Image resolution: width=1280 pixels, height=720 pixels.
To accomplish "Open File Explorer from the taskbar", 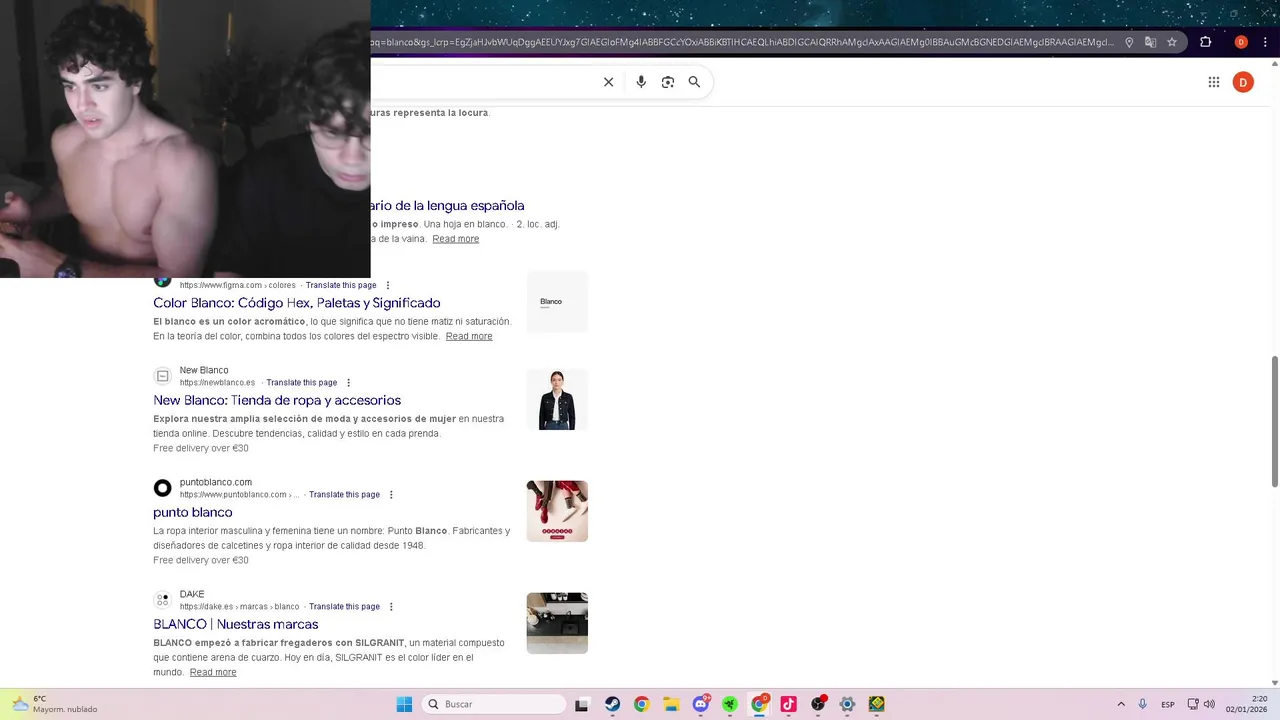I will [671, 704].
